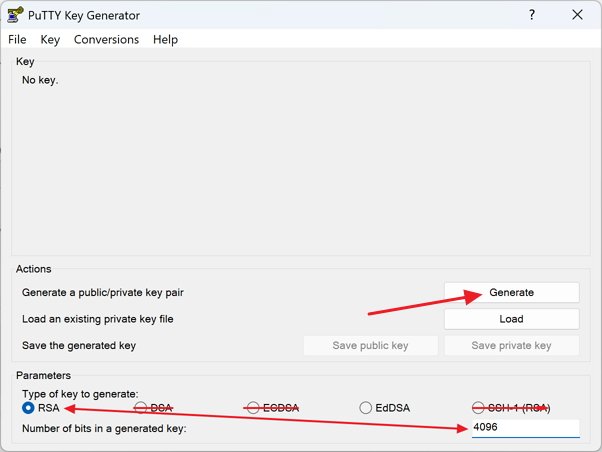Select the RSA key type
The image size is (602, 452).
pyautogui.click(x=29, y=408)
